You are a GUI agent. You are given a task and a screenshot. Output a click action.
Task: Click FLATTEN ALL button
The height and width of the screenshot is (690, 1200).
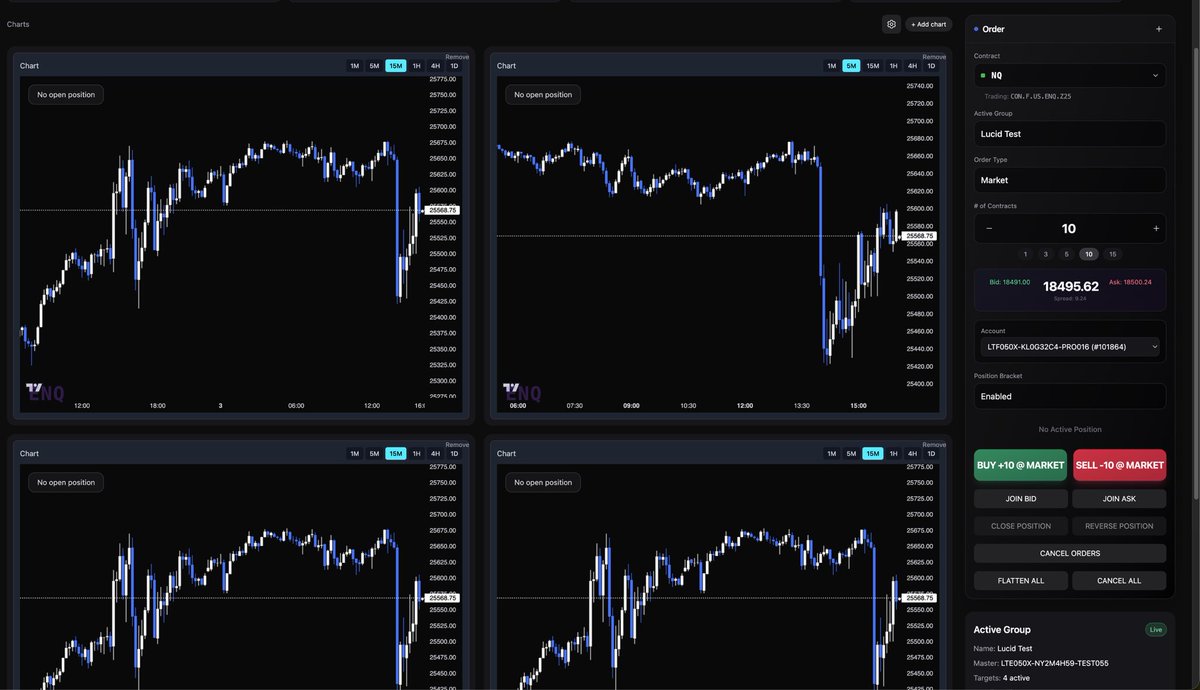pos(1021,580)
